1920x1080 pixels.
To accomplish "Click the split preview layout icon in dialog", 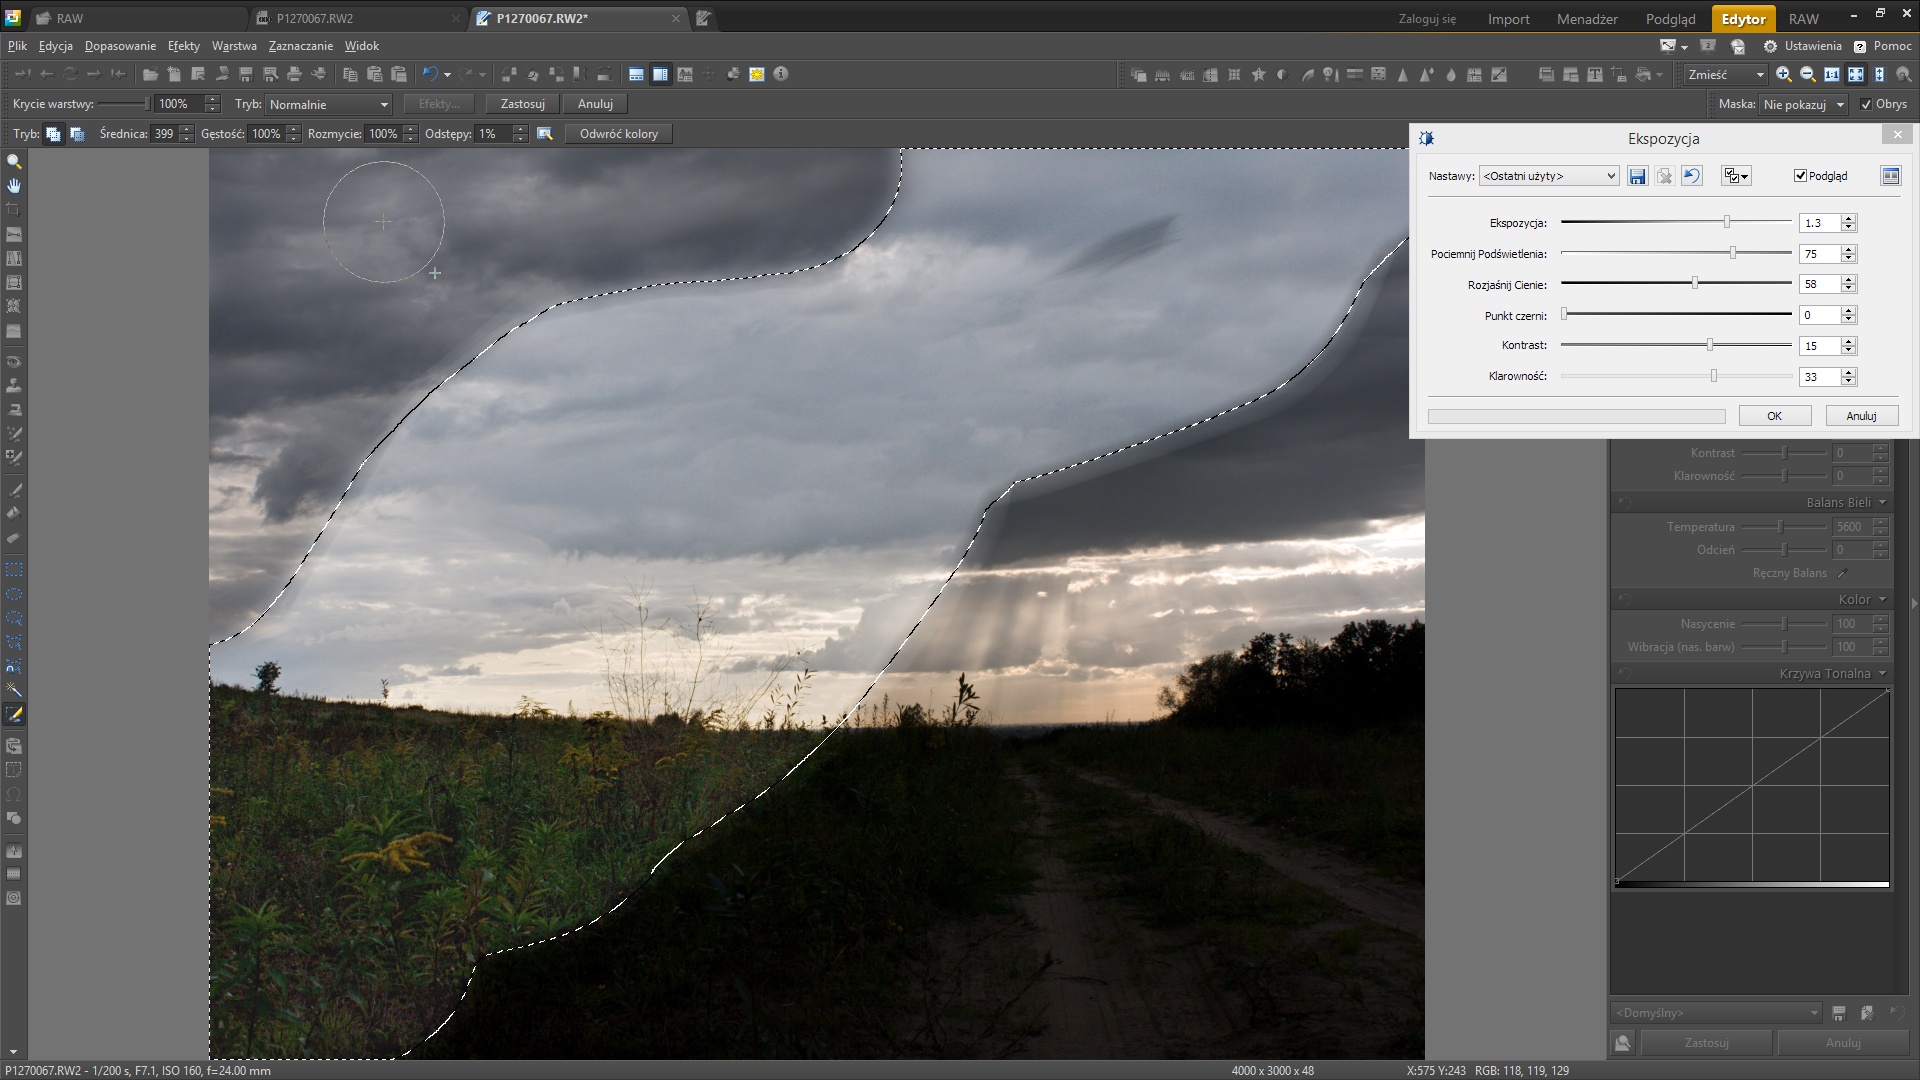I will point(1890,176).
